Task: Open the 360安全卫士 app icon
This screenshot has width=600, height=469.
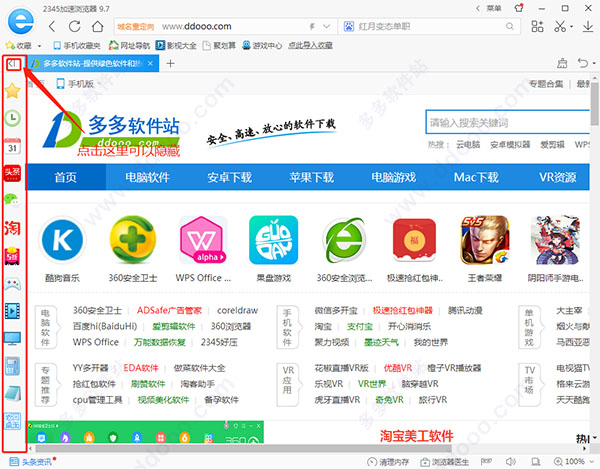Action: click(132, 240)
